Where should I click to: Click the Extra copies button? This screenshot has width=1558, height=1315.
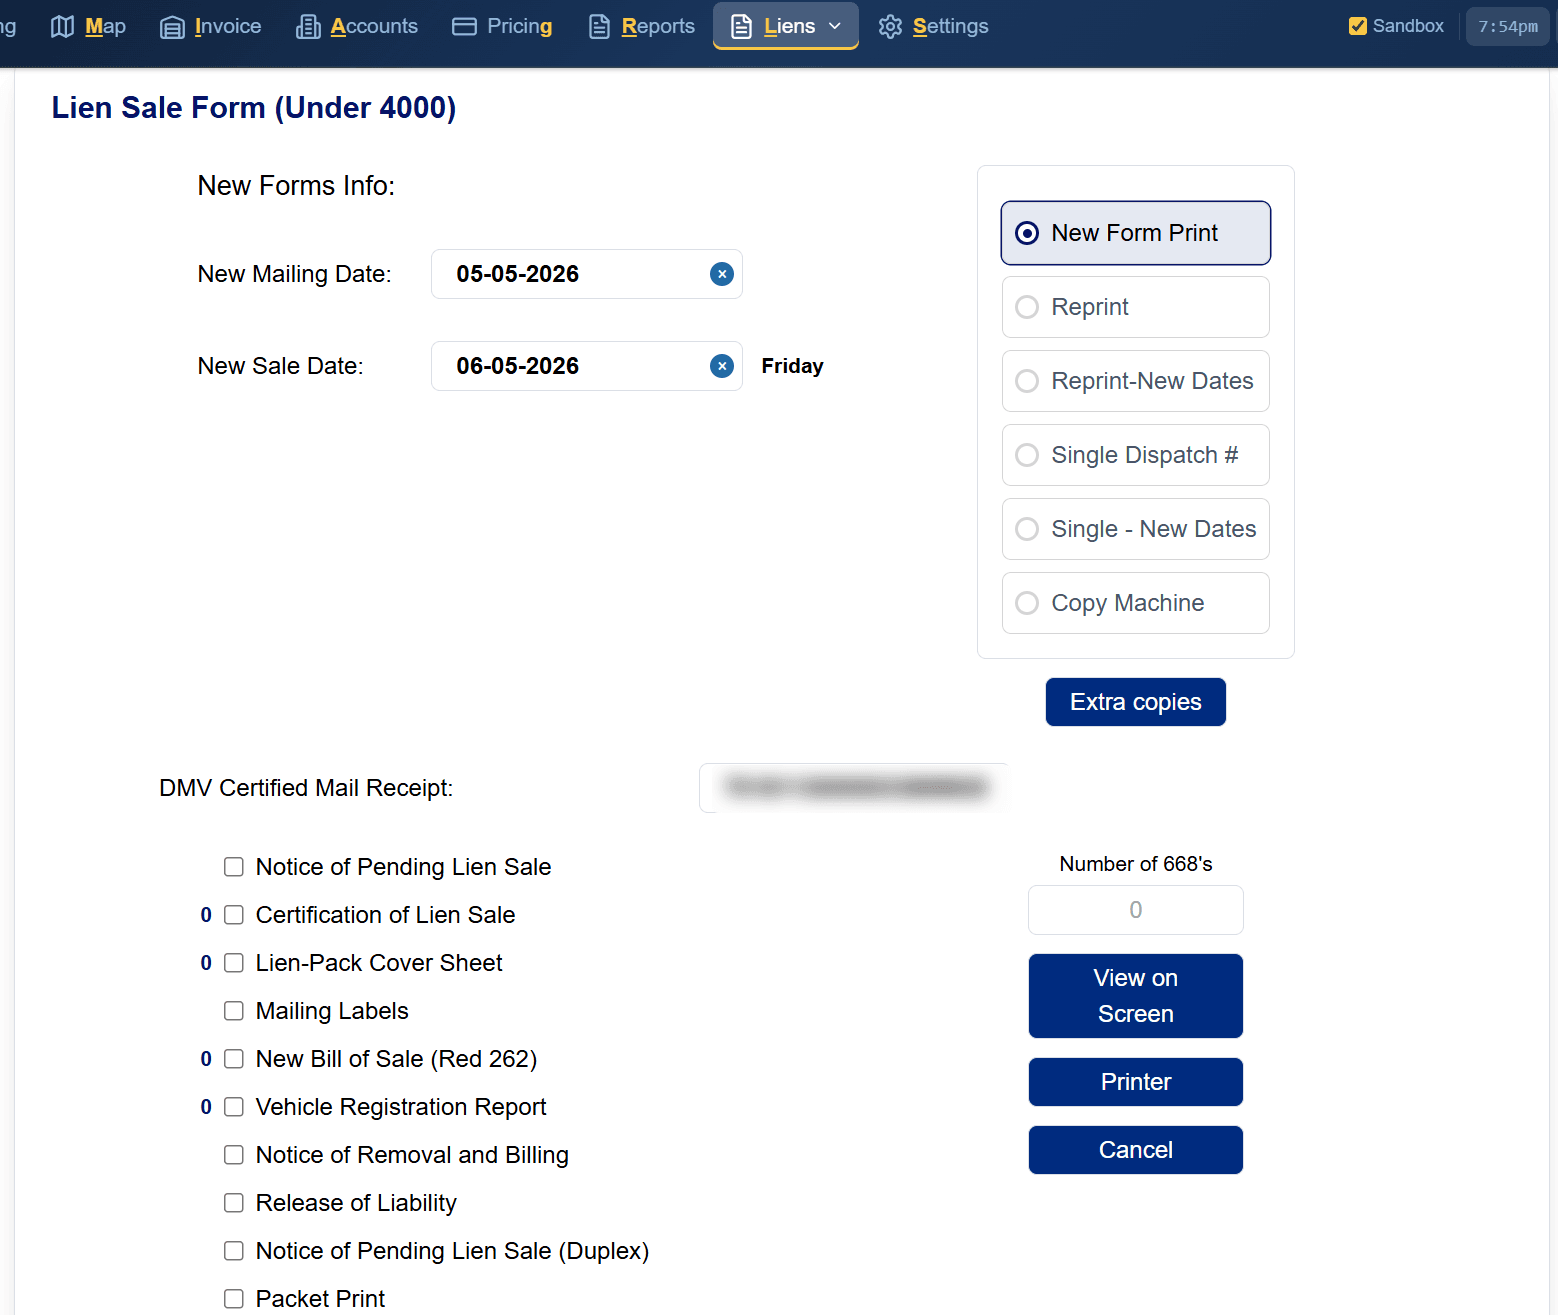click(x=1136, y=702)
